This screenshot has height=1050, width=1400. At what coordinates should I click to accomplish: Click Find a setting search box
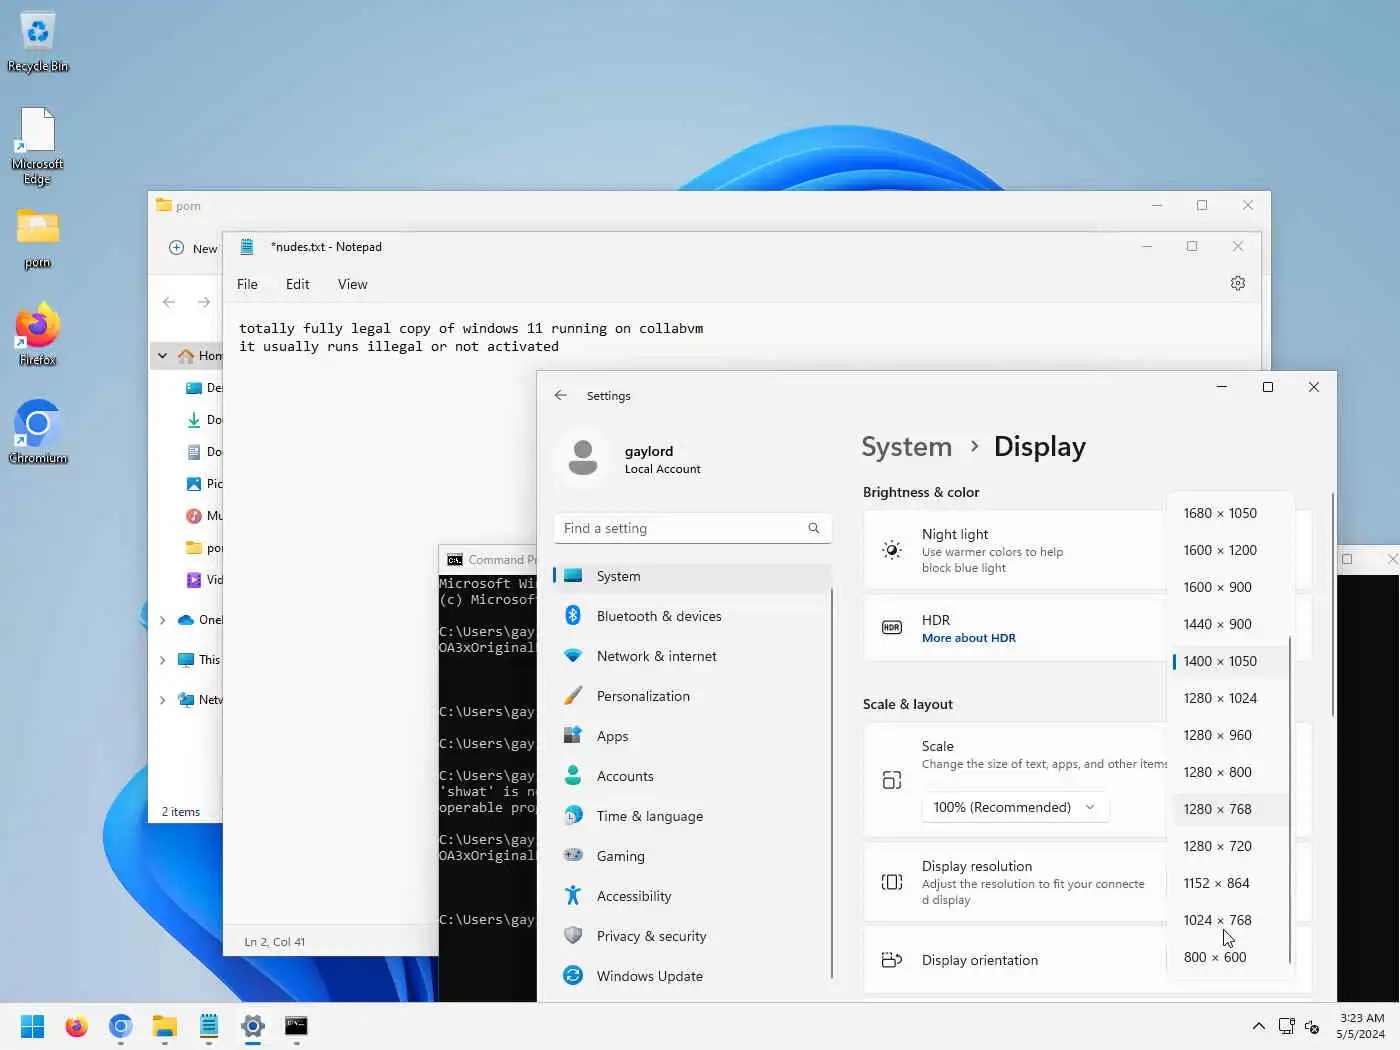[x=692, y=528]
